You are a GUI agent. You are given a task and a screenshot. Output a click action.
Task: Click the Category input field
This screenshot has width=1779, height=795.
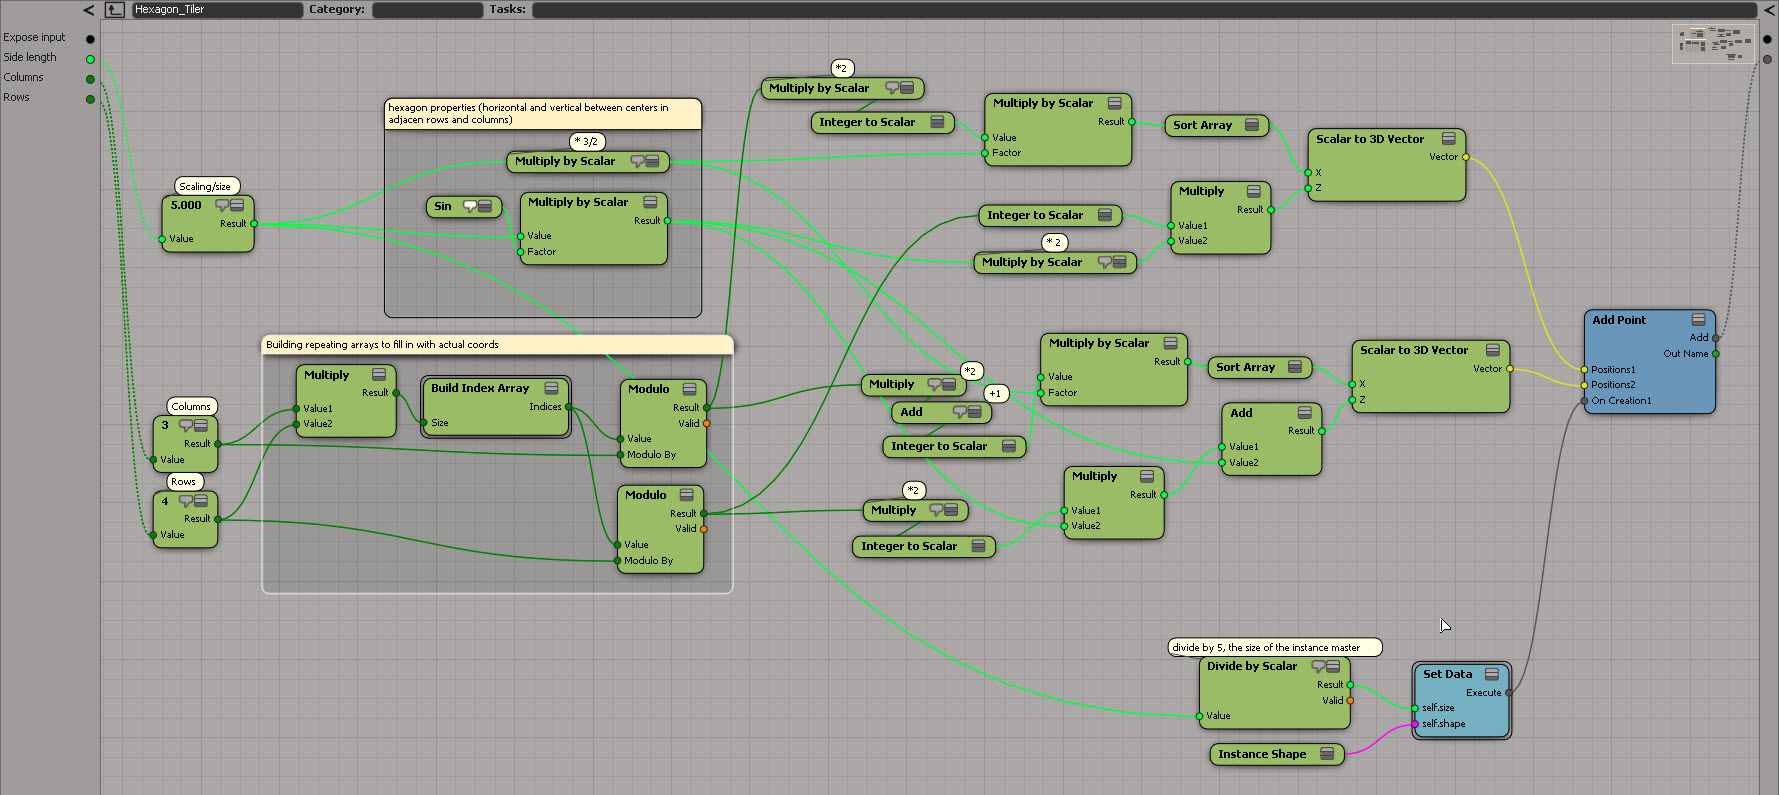(427, 10)
